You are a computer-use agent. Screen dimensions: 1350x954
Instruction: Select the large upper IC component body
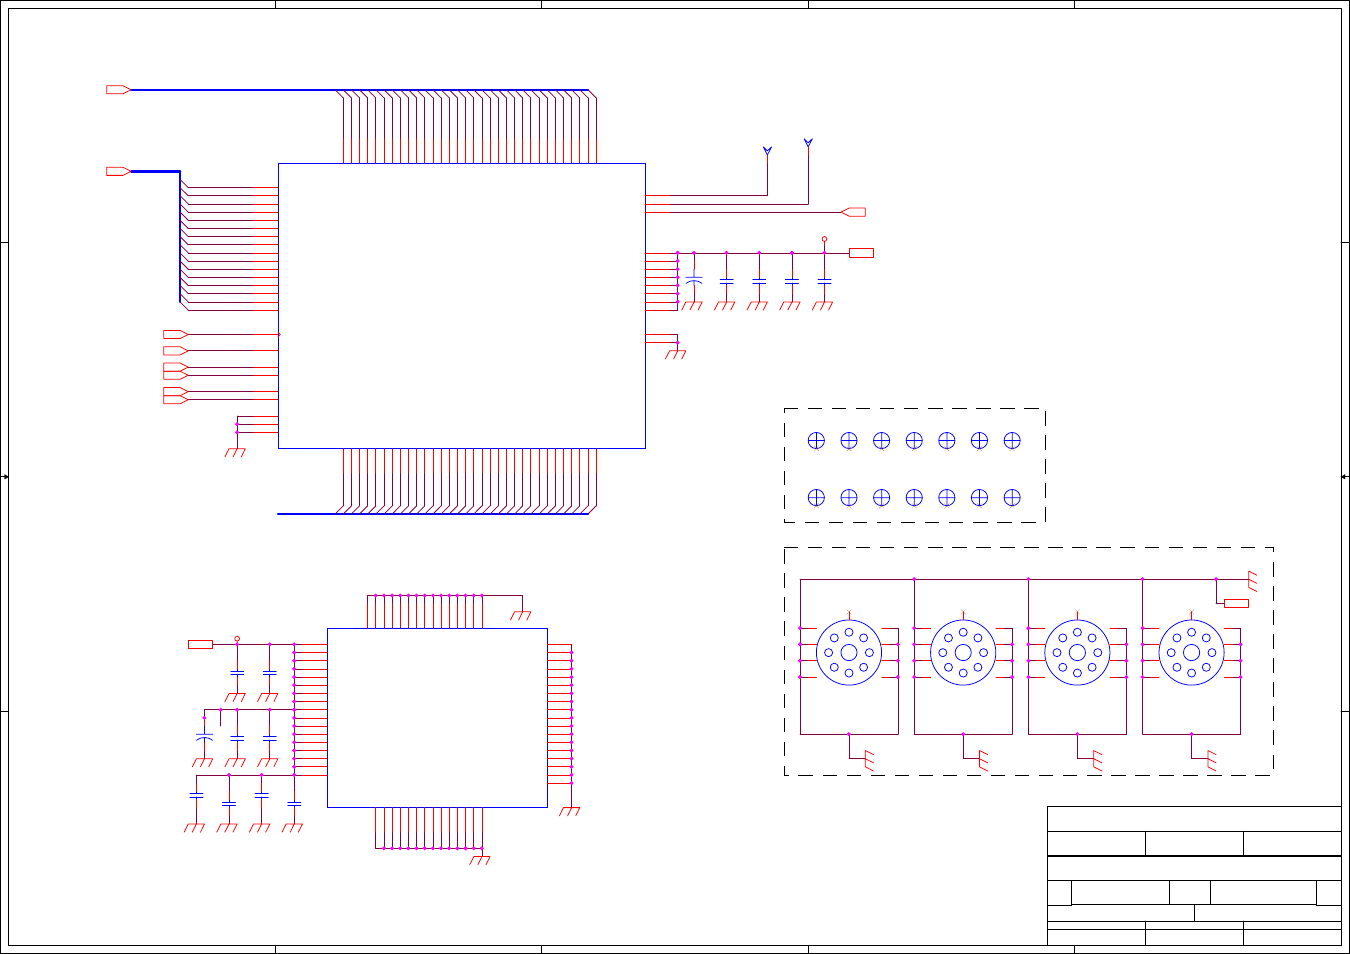[461, 306]
